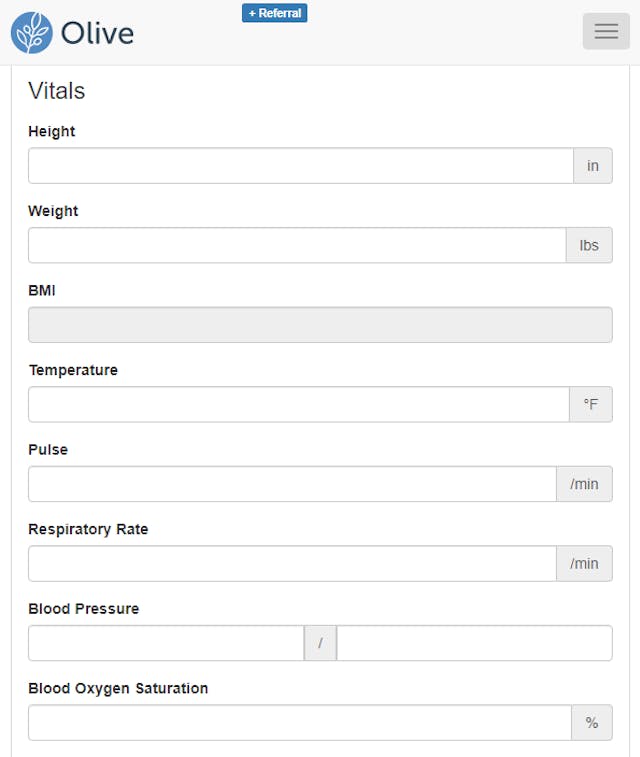Focus the Temperature input field
The image size is (640, 757).
tap(299, 404)
